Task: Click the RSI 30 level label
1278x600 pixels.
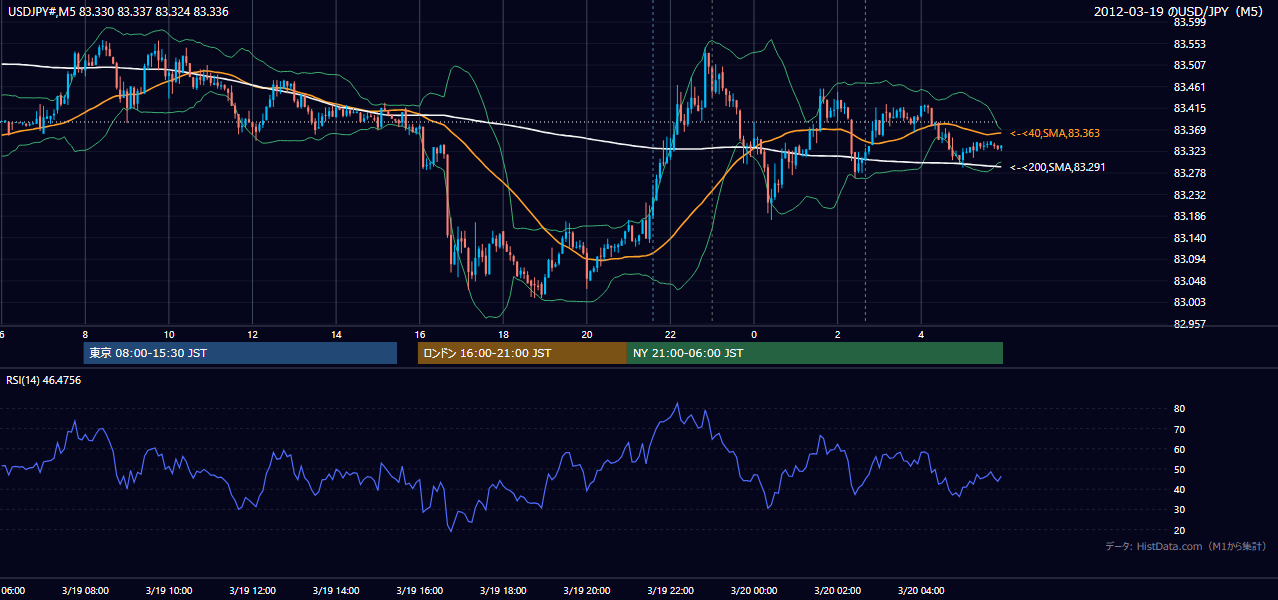Action: 1179,510
